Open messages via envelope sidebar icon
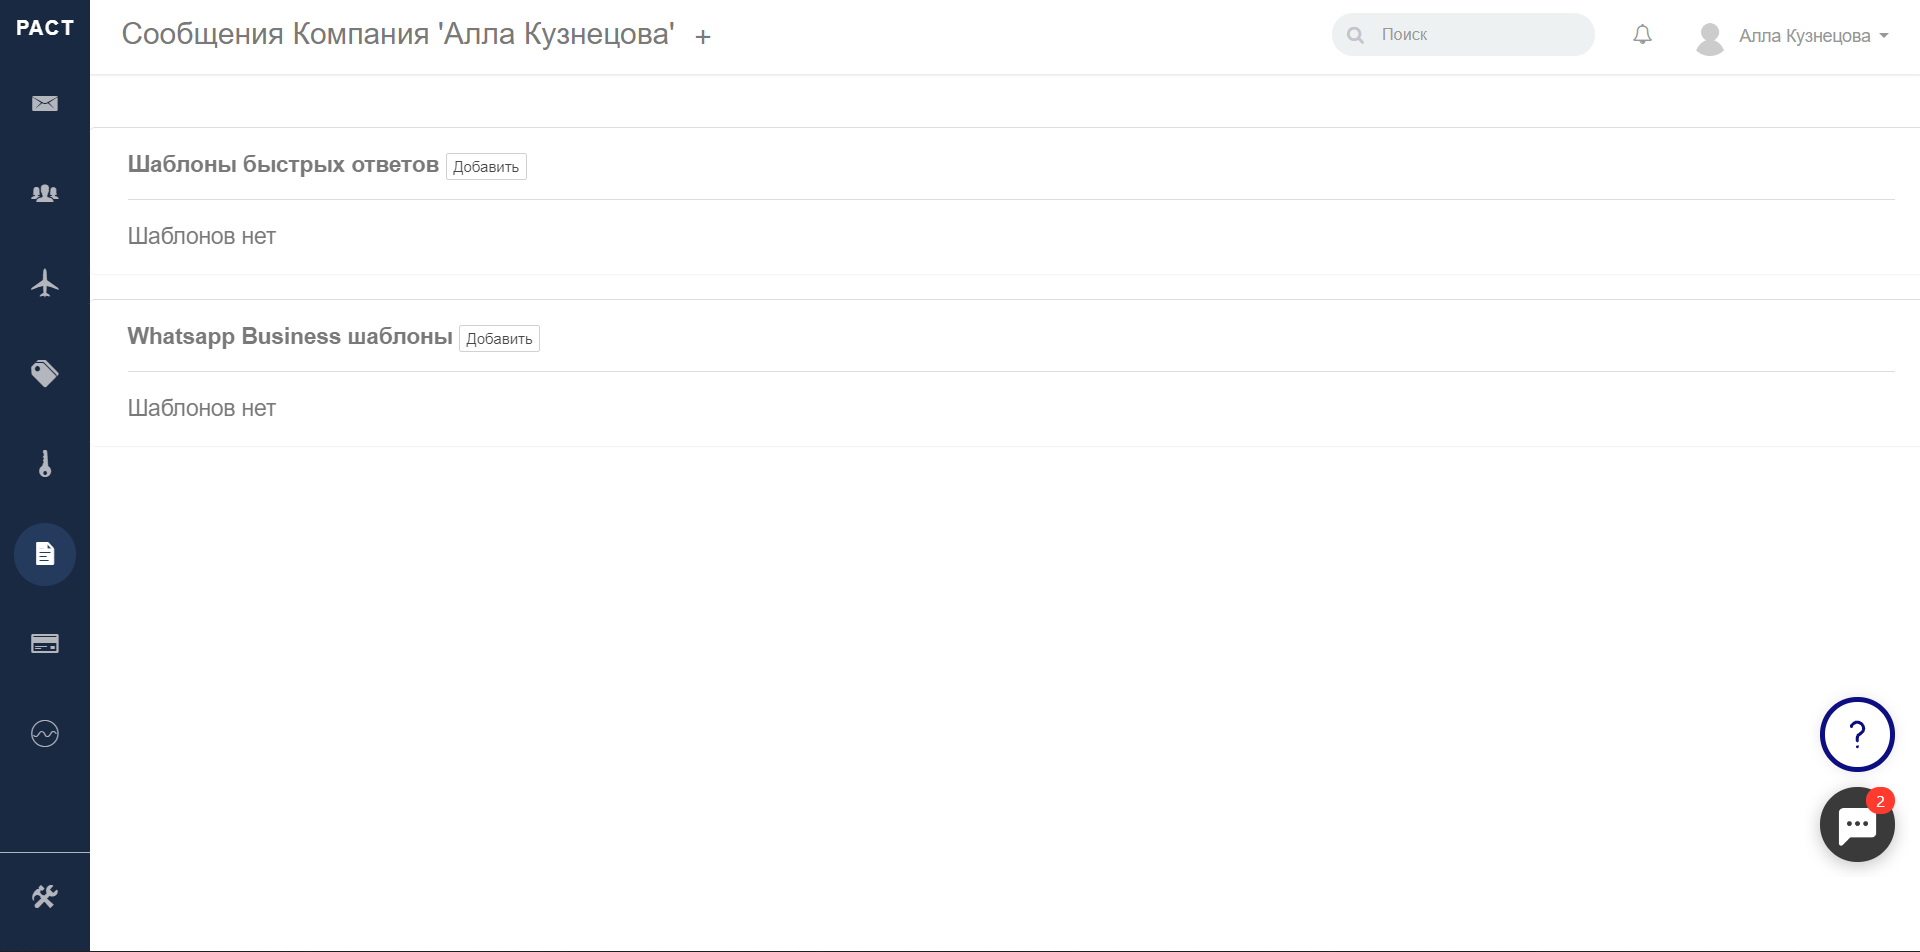This screenshot has width=1920, height=952. pos(45,104)
